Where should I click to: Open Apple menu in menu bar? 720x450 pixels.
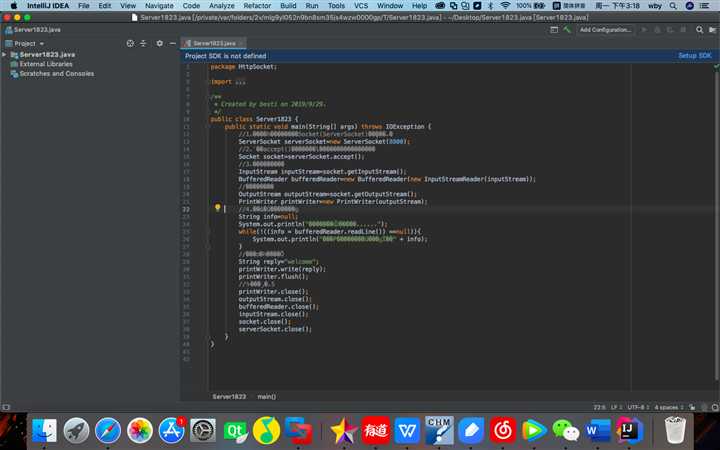pyautogui.click(x=13, y=6)
